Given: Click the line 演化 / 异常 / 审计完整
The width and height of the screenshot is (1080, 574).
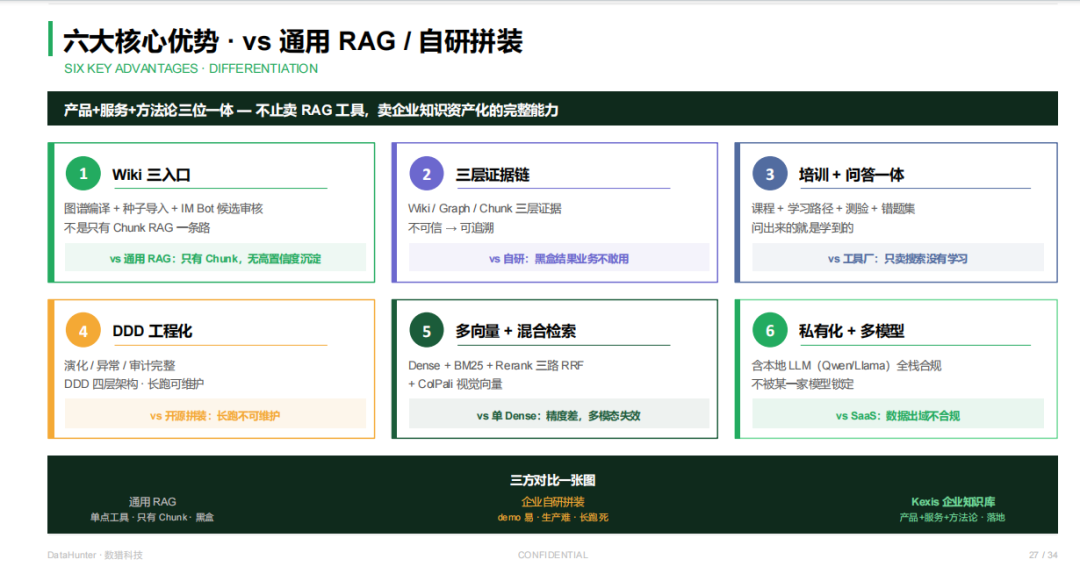Looking at the screenshot, I should point(120,365).
